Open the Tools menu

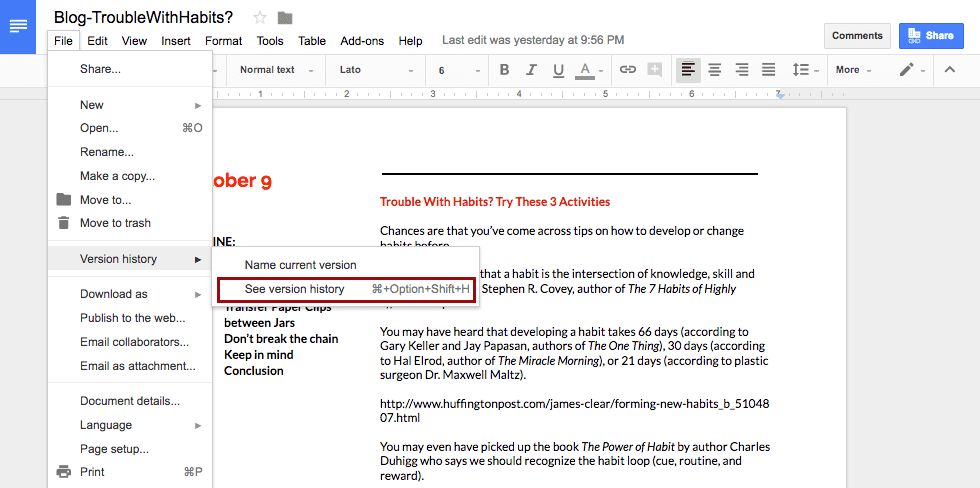click(270, 41)
